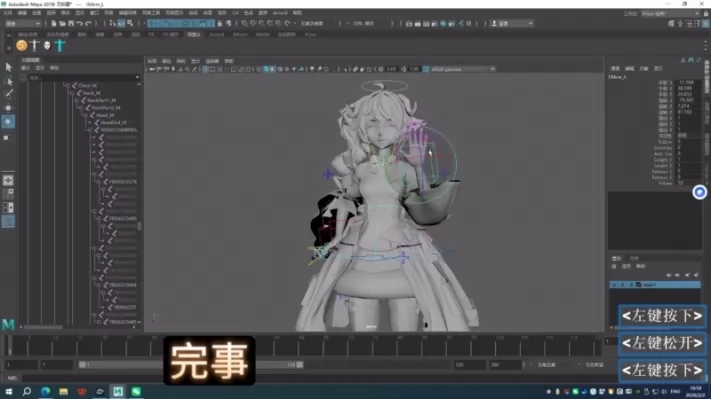Switch to the XGen shelf tab

(x=311, y=34)
